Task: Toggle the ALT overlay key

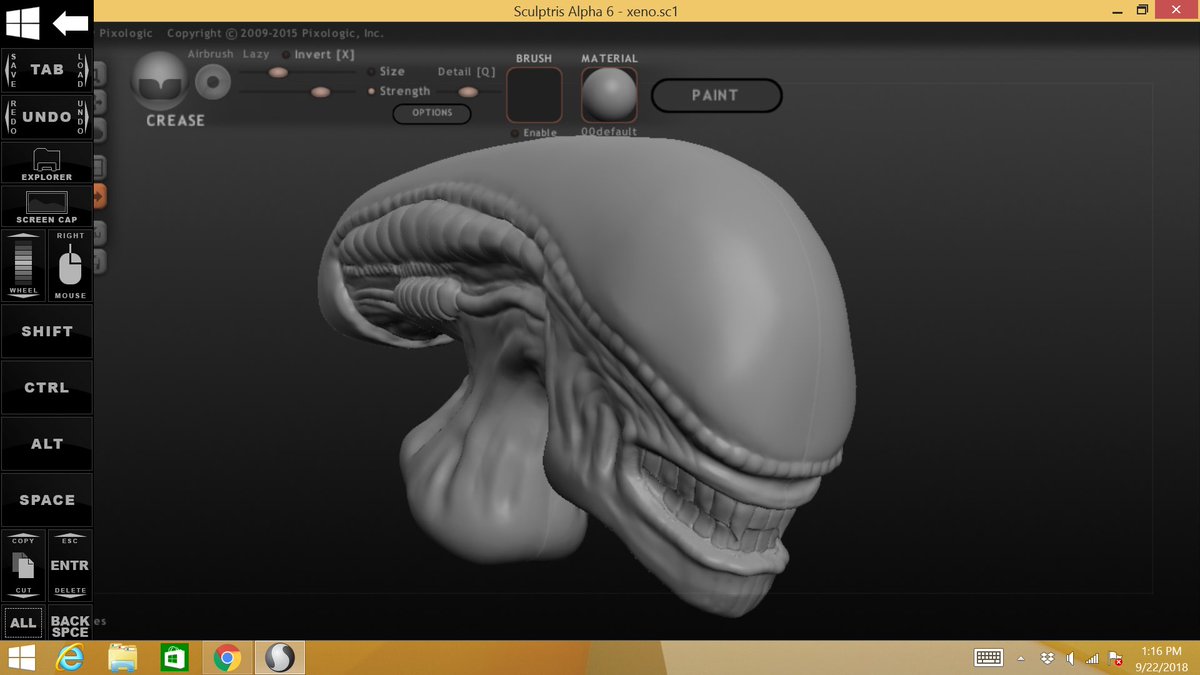Action: pyautogui.click(x=47, y=444)
